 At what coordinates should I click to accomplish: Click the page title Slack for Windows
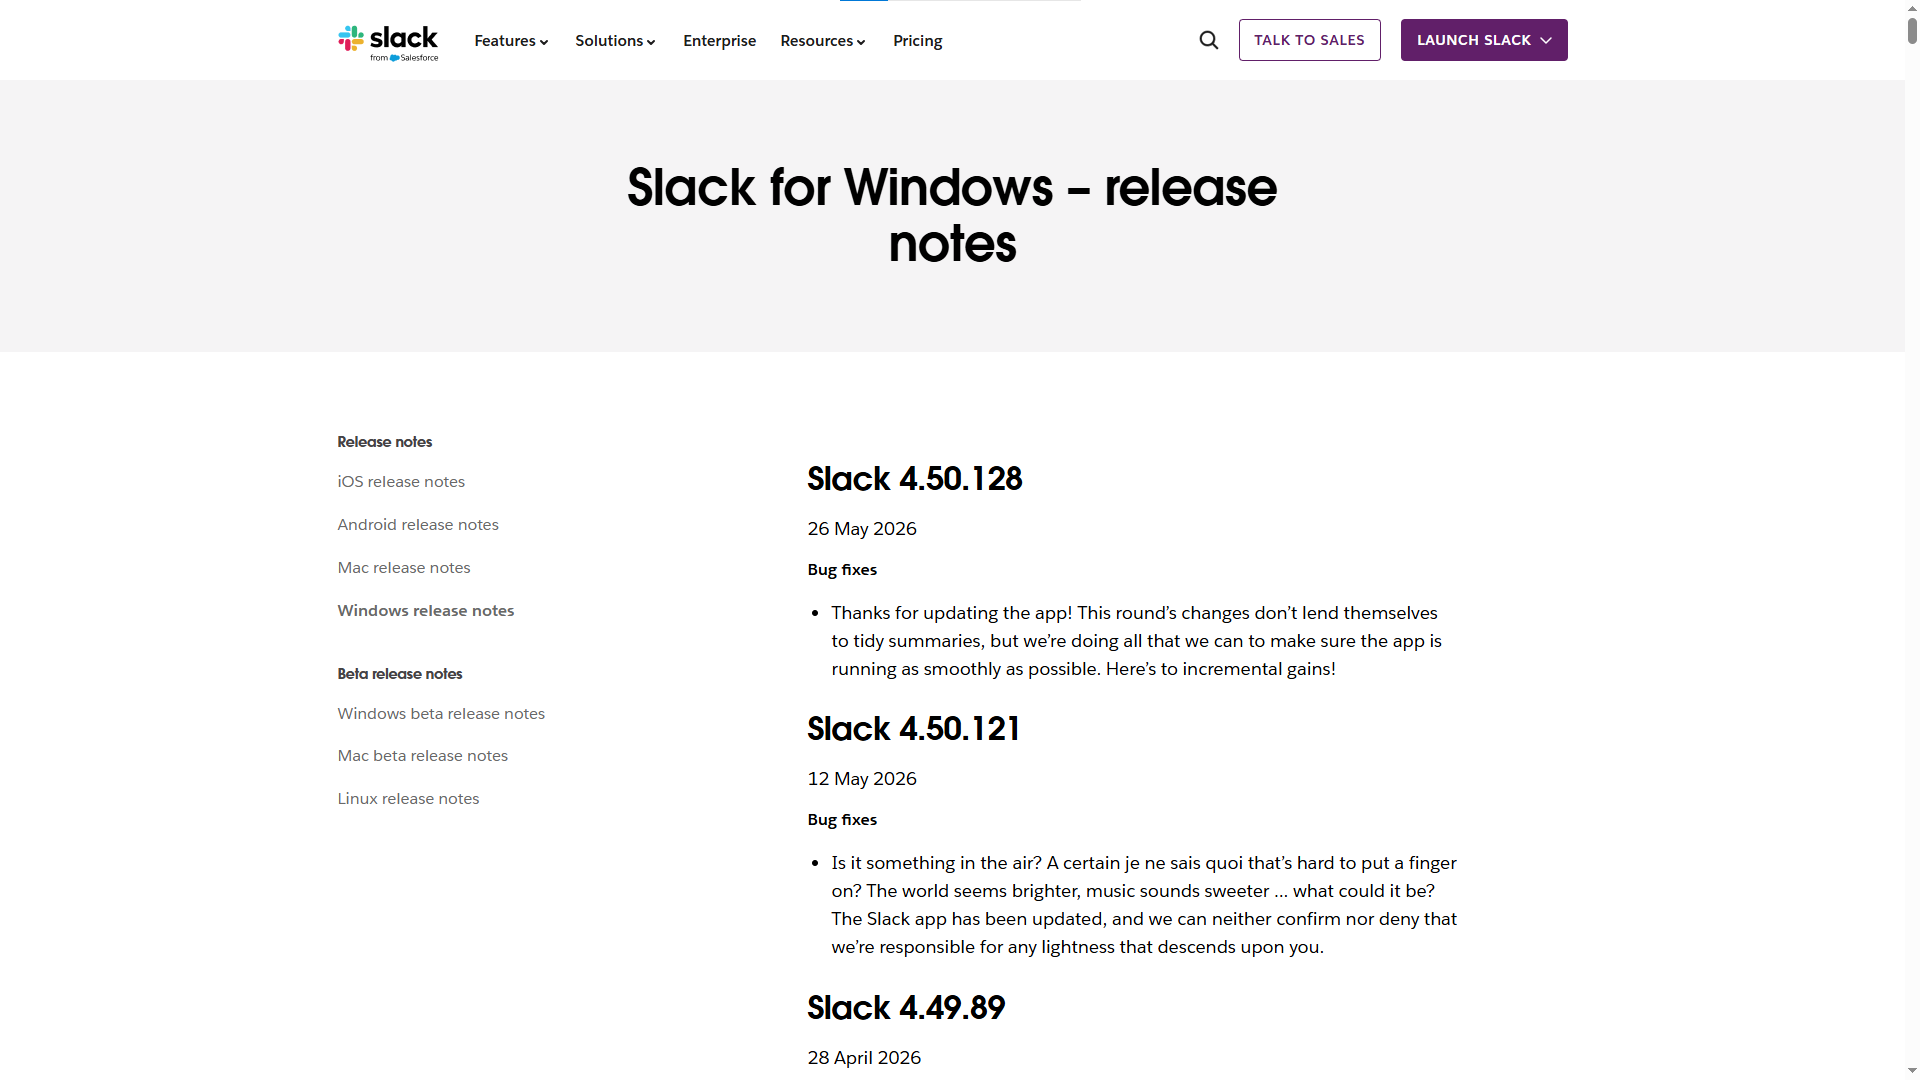[x=952, y=215]
